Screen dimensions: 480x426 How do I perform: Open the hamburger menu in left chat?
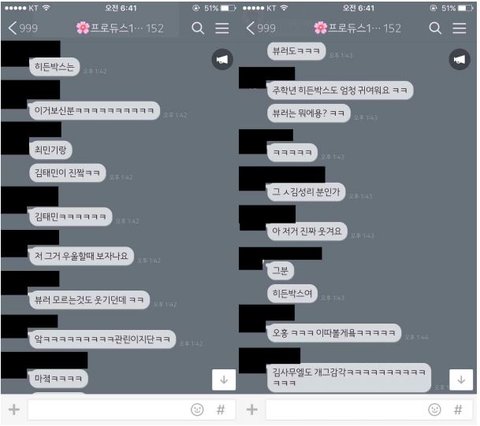coord(222,28)
